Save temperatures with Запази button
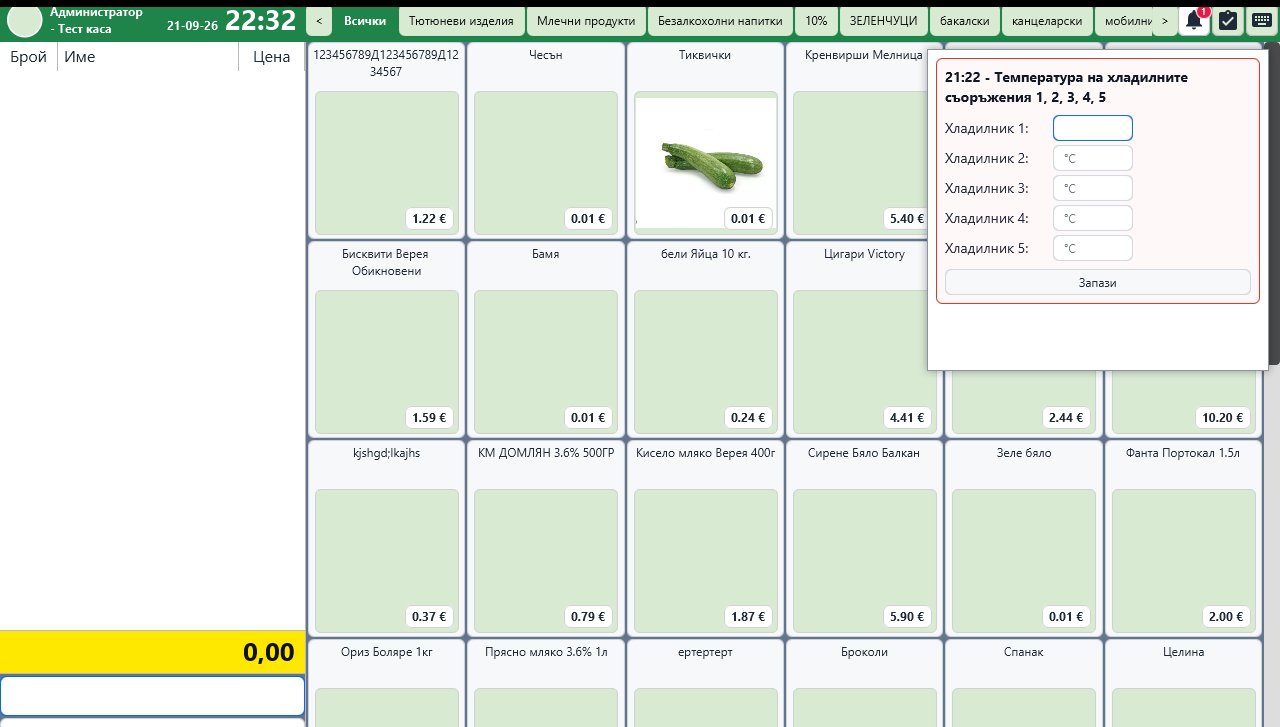 tap(1098, 282)
